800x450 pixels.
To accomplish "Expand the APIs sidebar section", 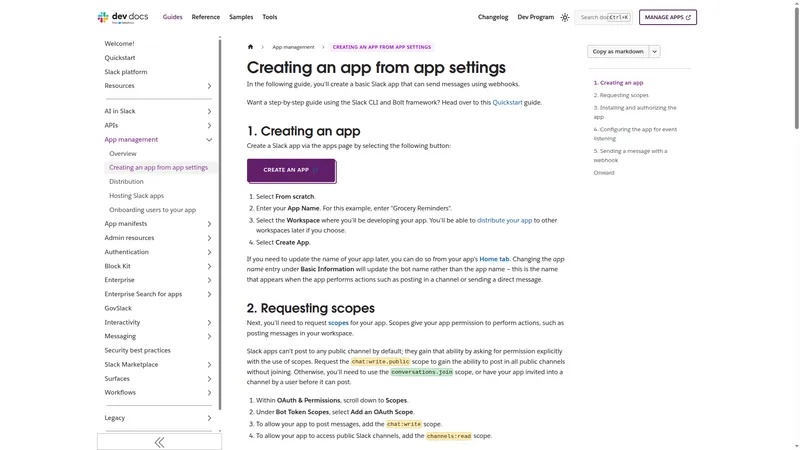I will point(209,126).
